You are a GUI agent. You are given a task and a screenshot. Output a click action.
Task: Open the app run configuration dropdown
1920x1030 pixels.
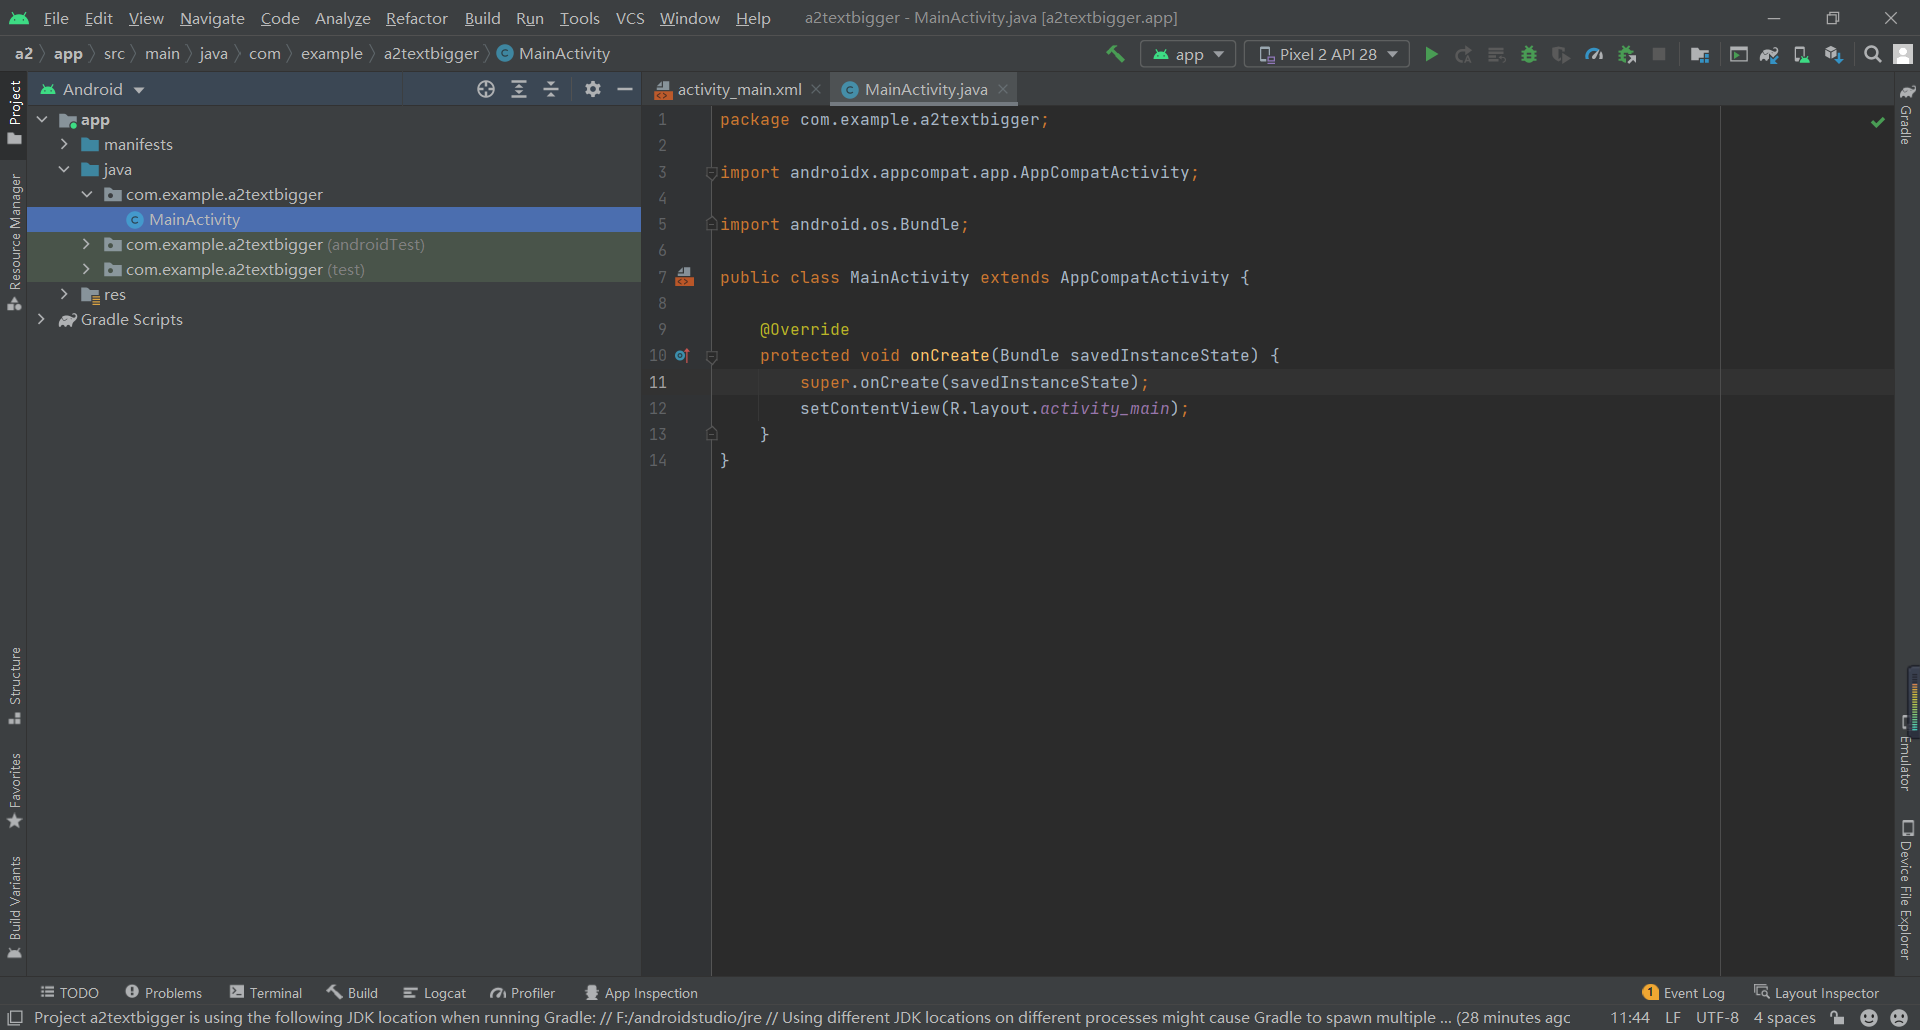[x=1187, y=54]
